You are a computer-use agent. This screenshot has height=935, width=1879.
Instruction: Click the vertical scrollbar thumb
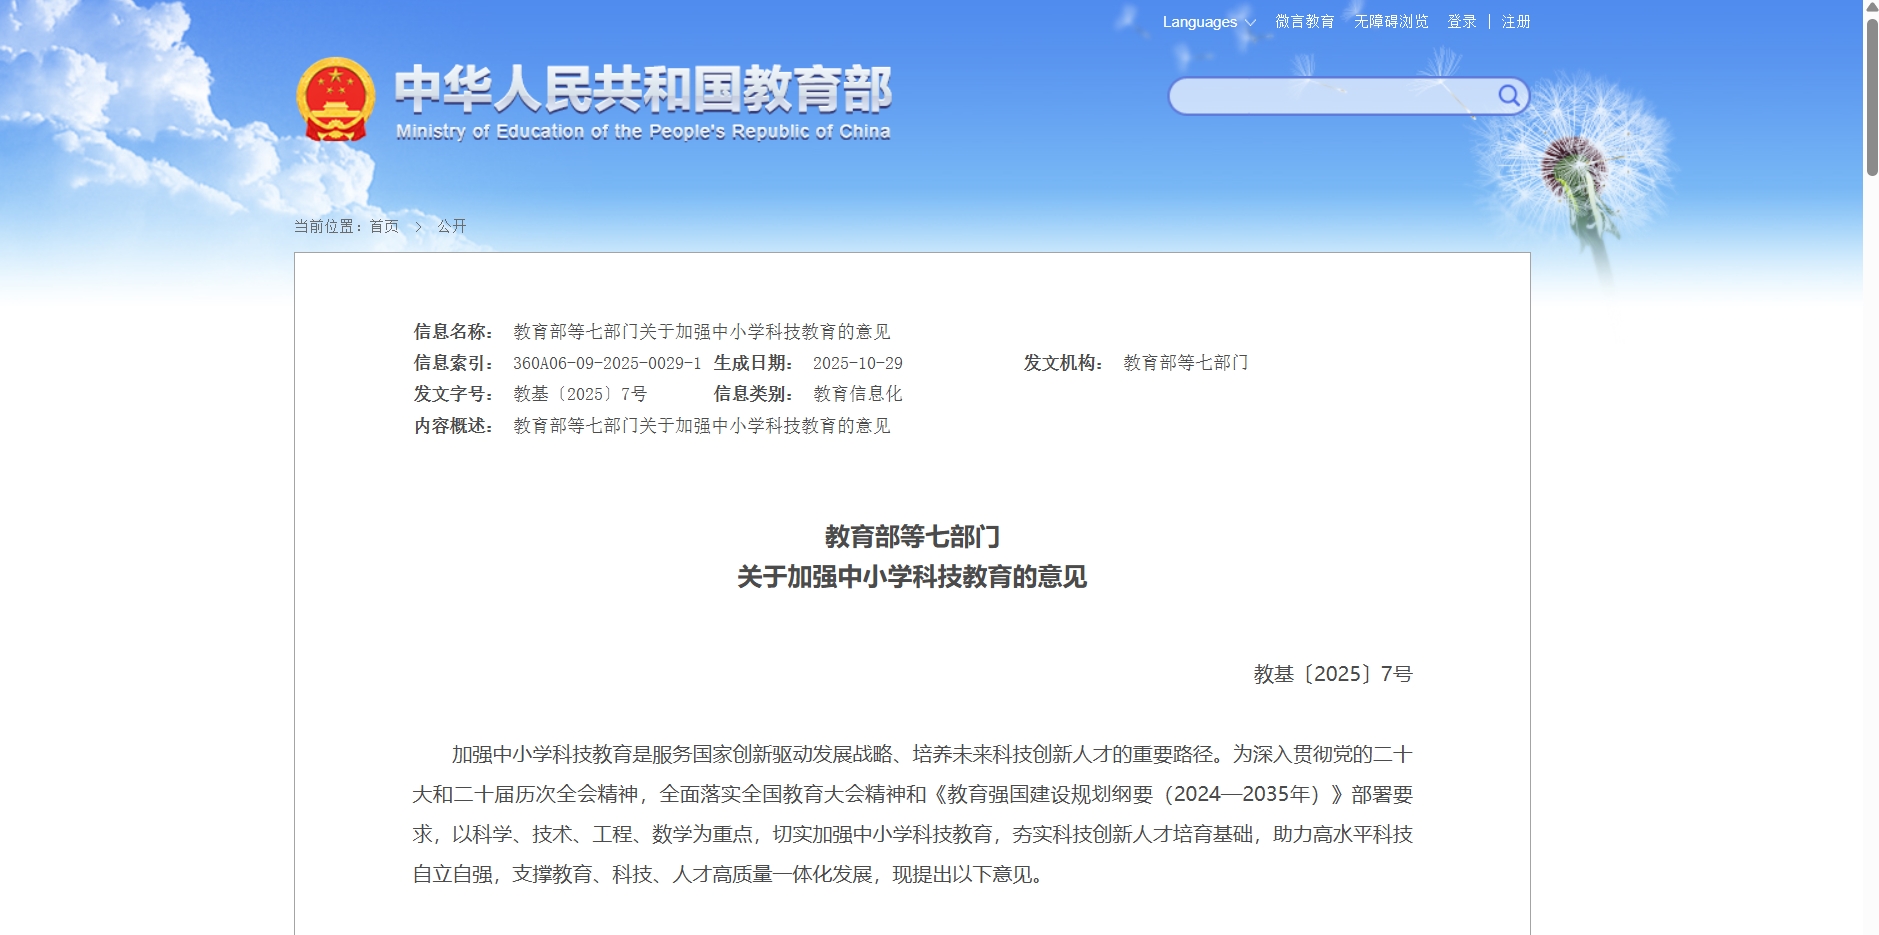tap(1871, 97)
